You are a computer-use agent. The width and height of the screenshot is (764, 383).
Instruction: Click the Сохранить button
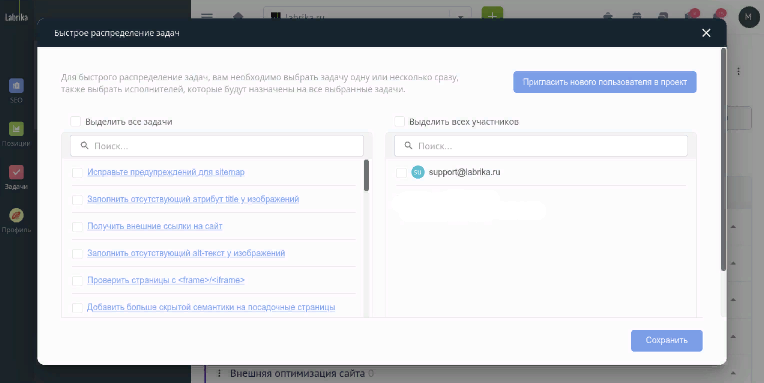click(x=667, y=341)
